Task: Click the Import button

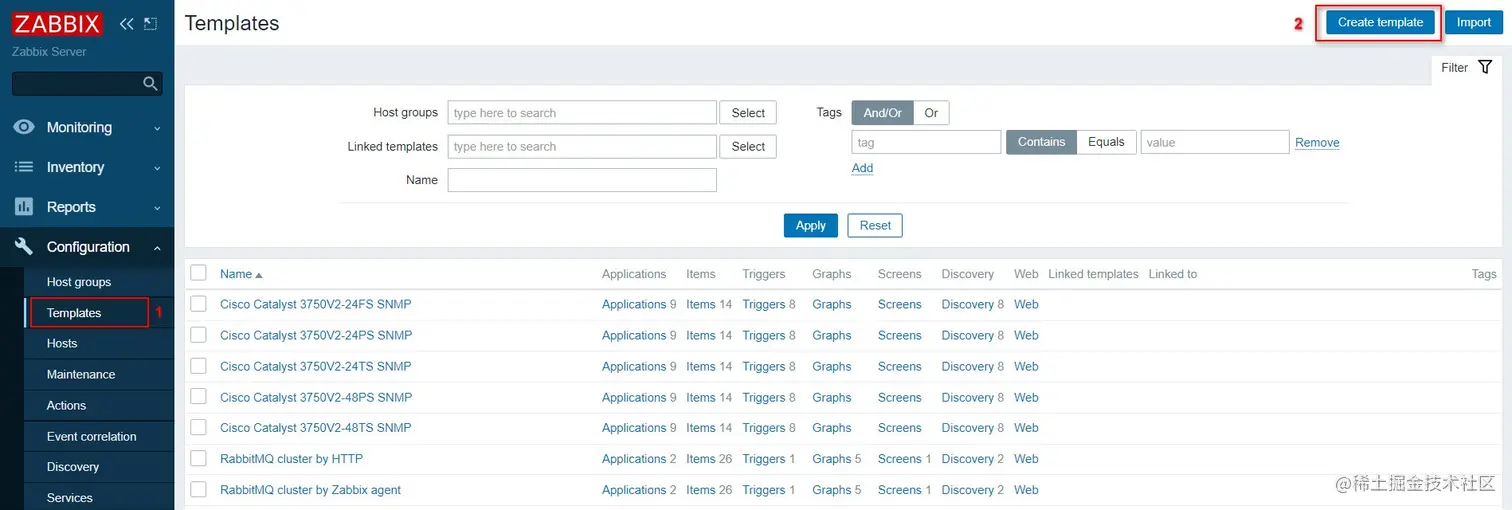Action: (x=1473, y=22)
